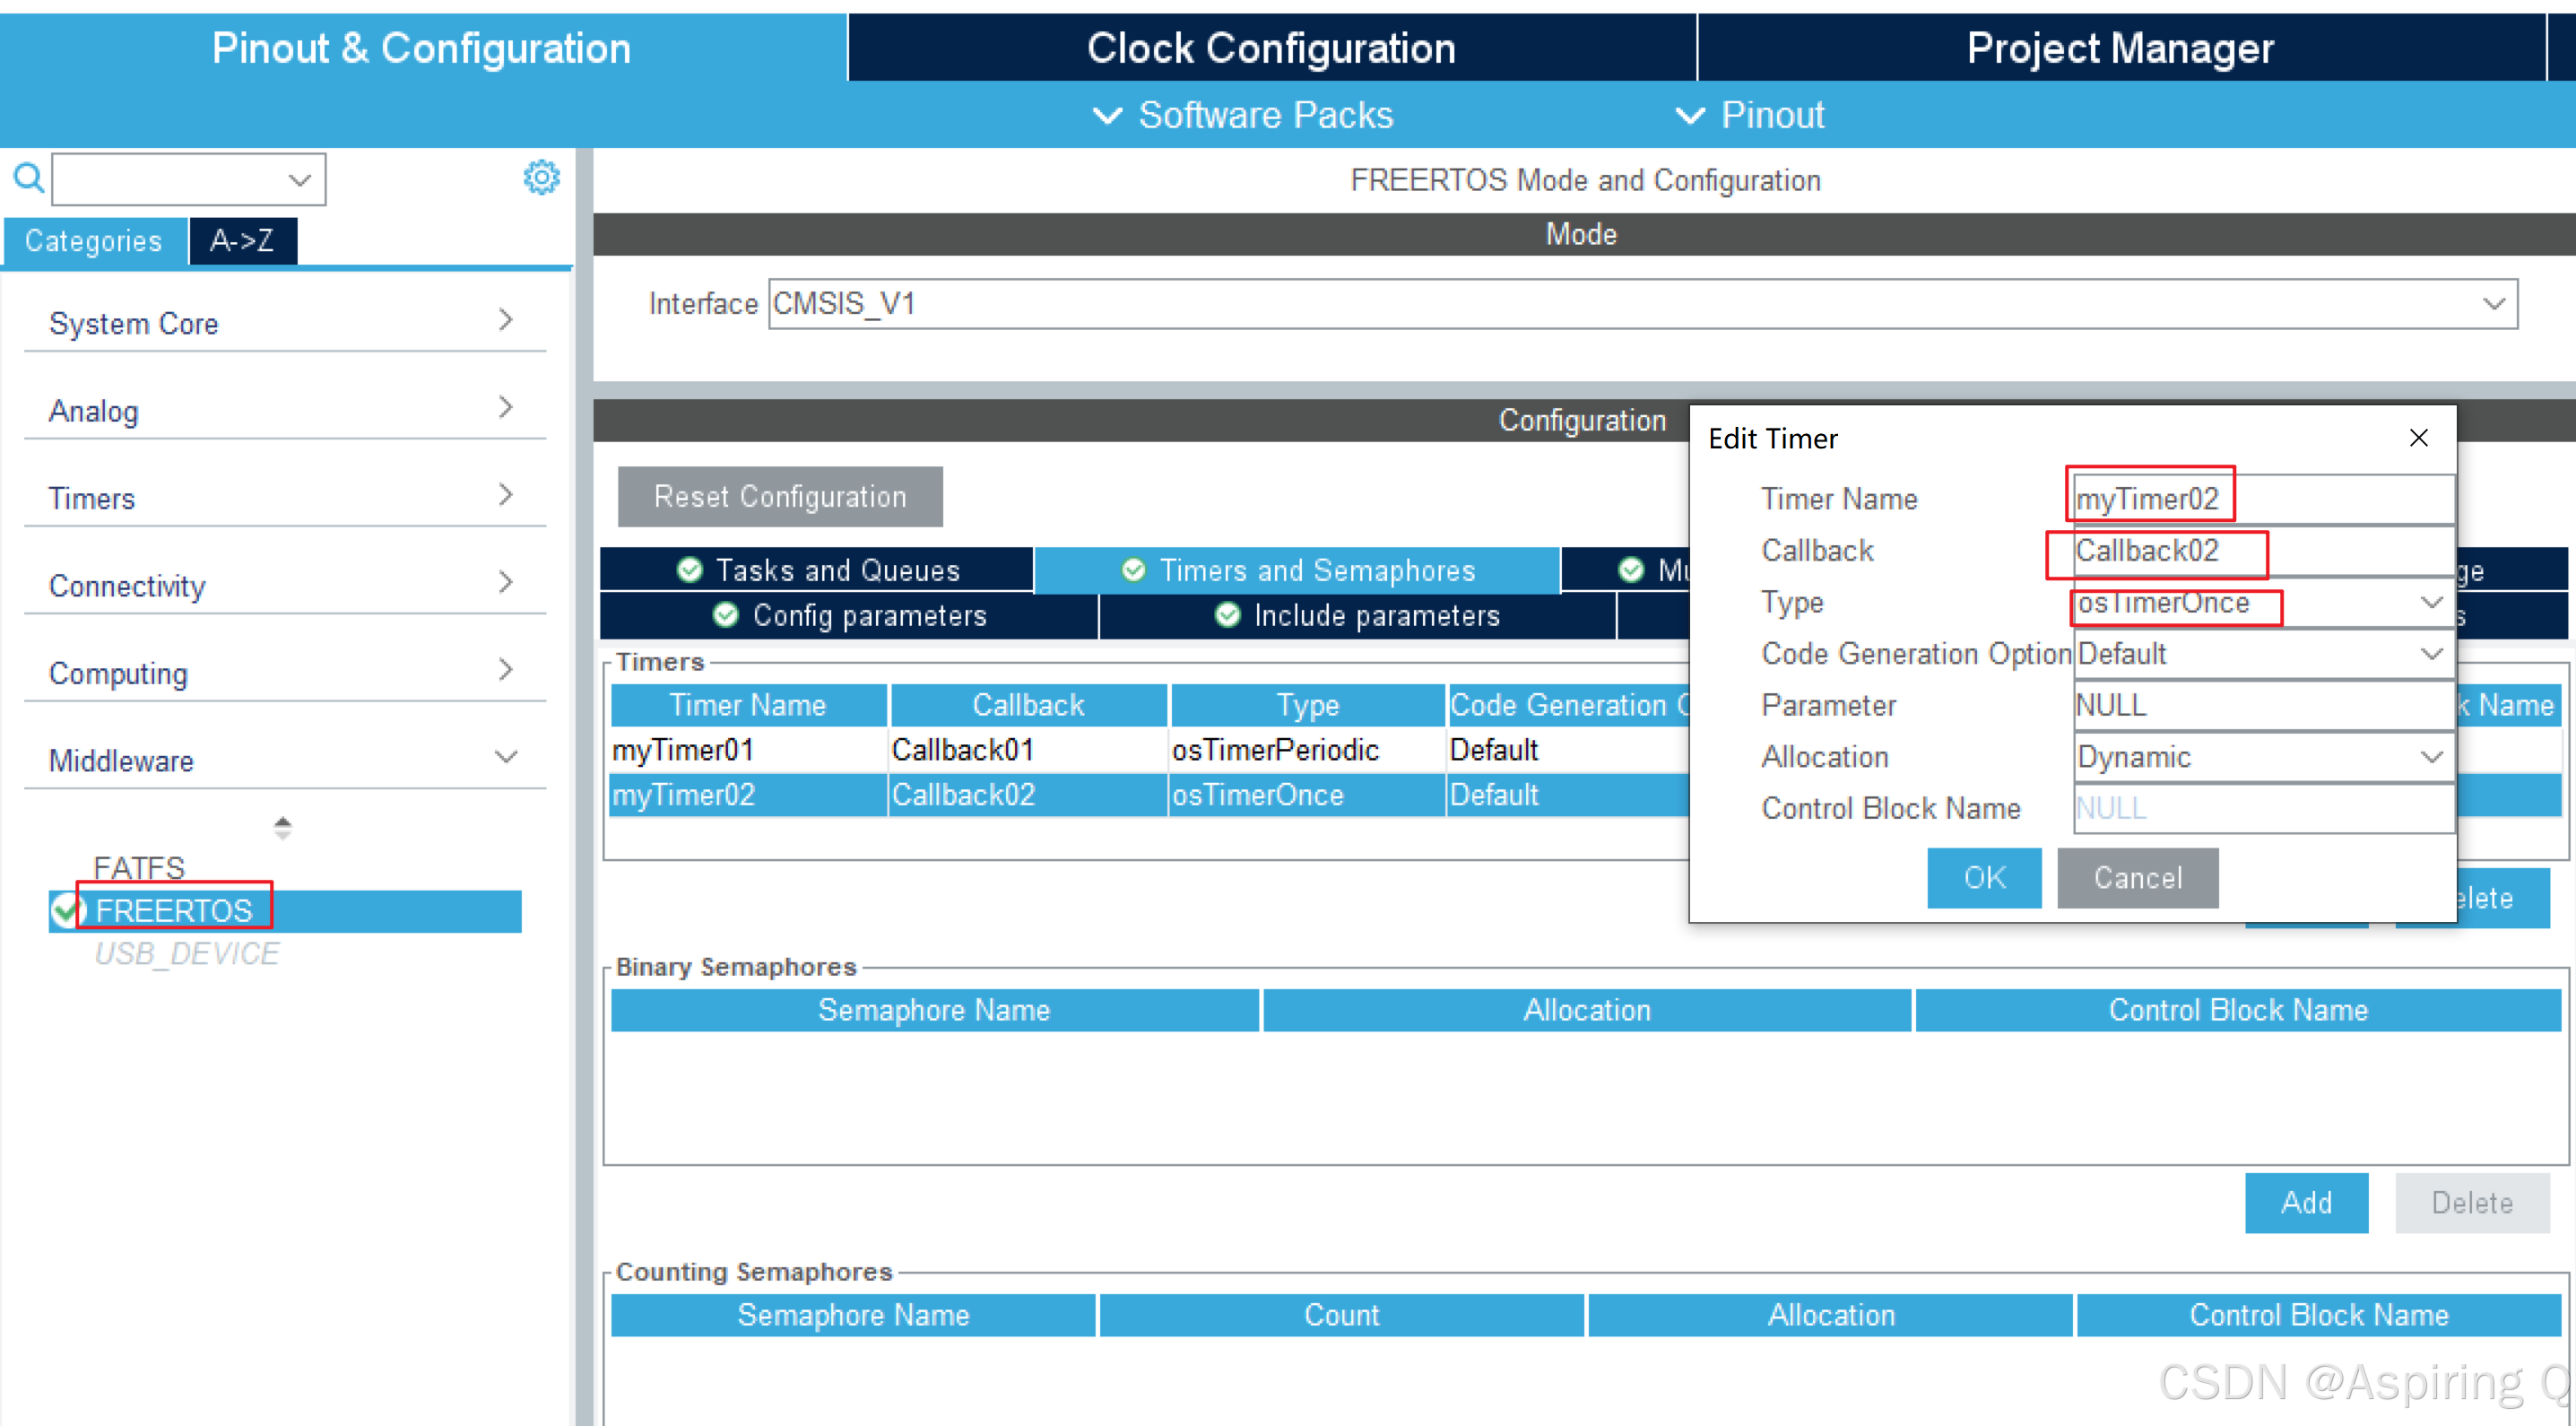Select the Categories tab

coord(94,241)
